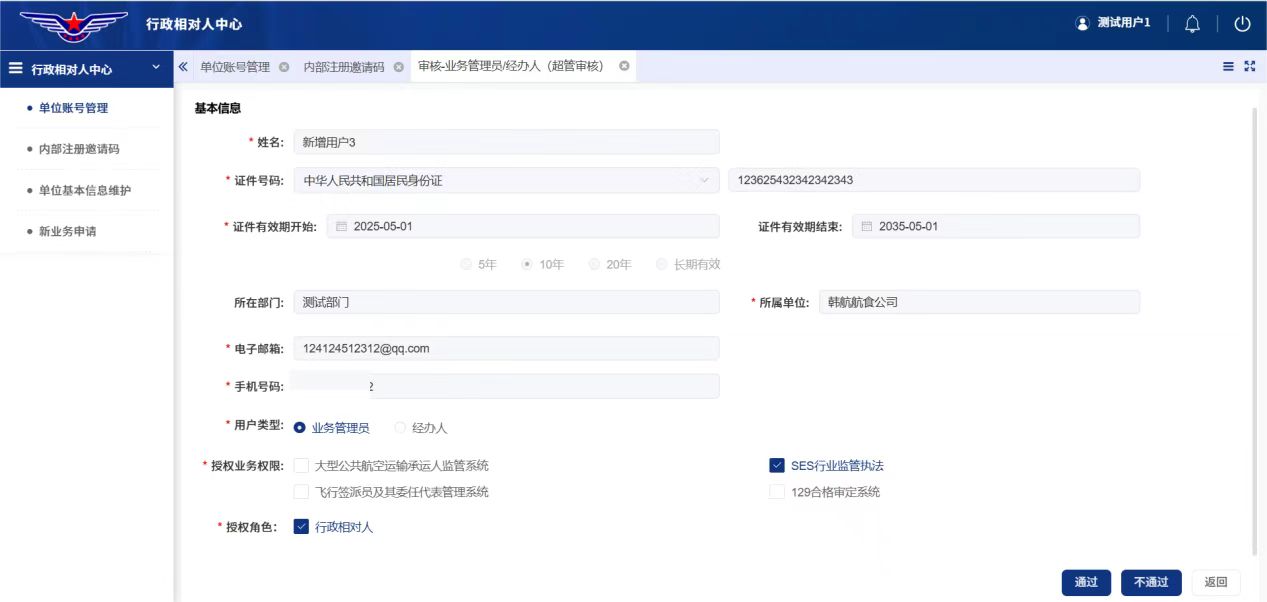Click calendar icon in 证件有效期开始 field

point(341,226)
